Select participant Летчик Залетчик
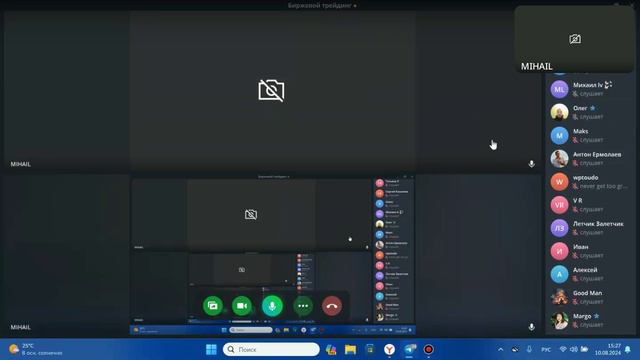This screenshot has width=640, height=360. (591, 228)
